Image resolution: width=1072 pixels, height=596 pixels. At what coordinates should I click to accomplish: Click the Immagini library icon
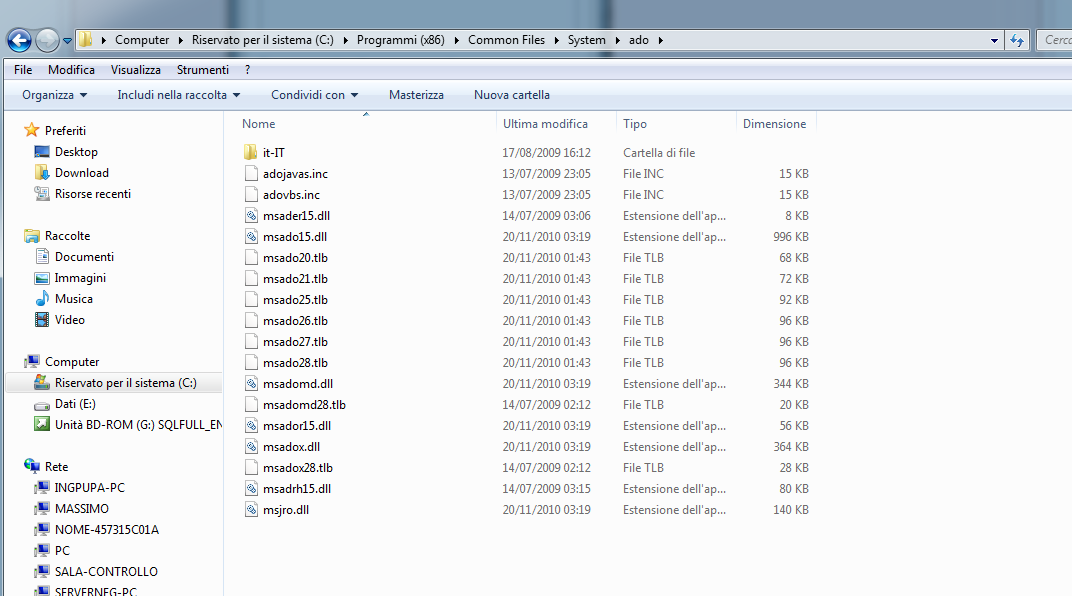(42, 277)
